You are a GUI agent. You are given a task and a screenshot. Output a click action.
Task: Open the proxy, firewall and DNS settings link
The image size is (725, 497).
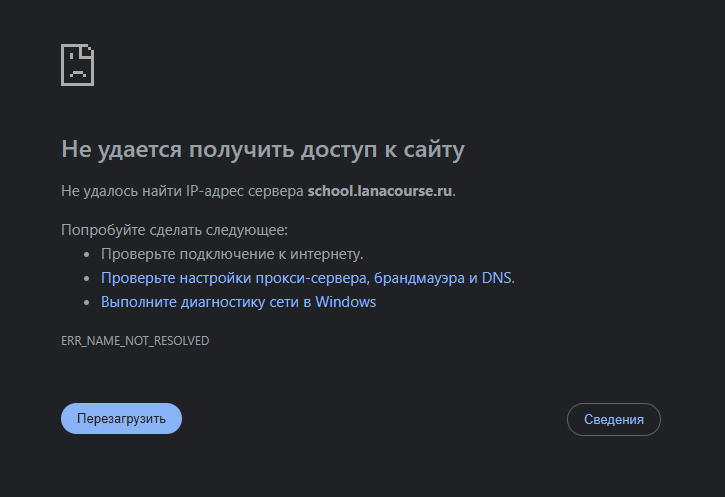click(307, 278)
